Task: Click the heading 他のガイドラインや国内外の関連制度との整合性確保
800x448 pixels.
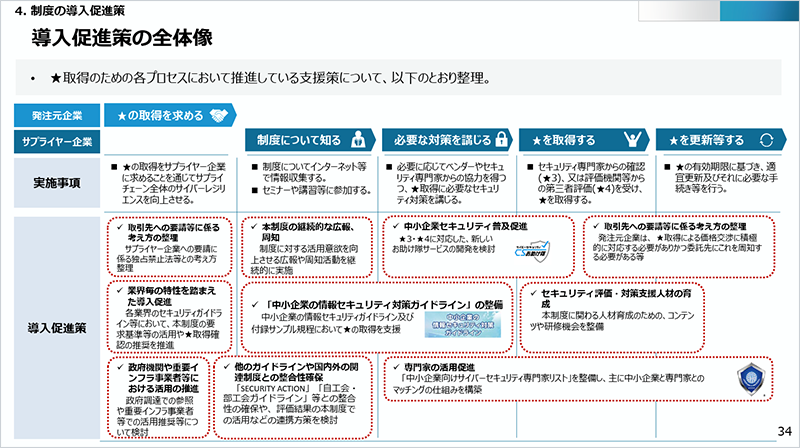Action: 296,372
